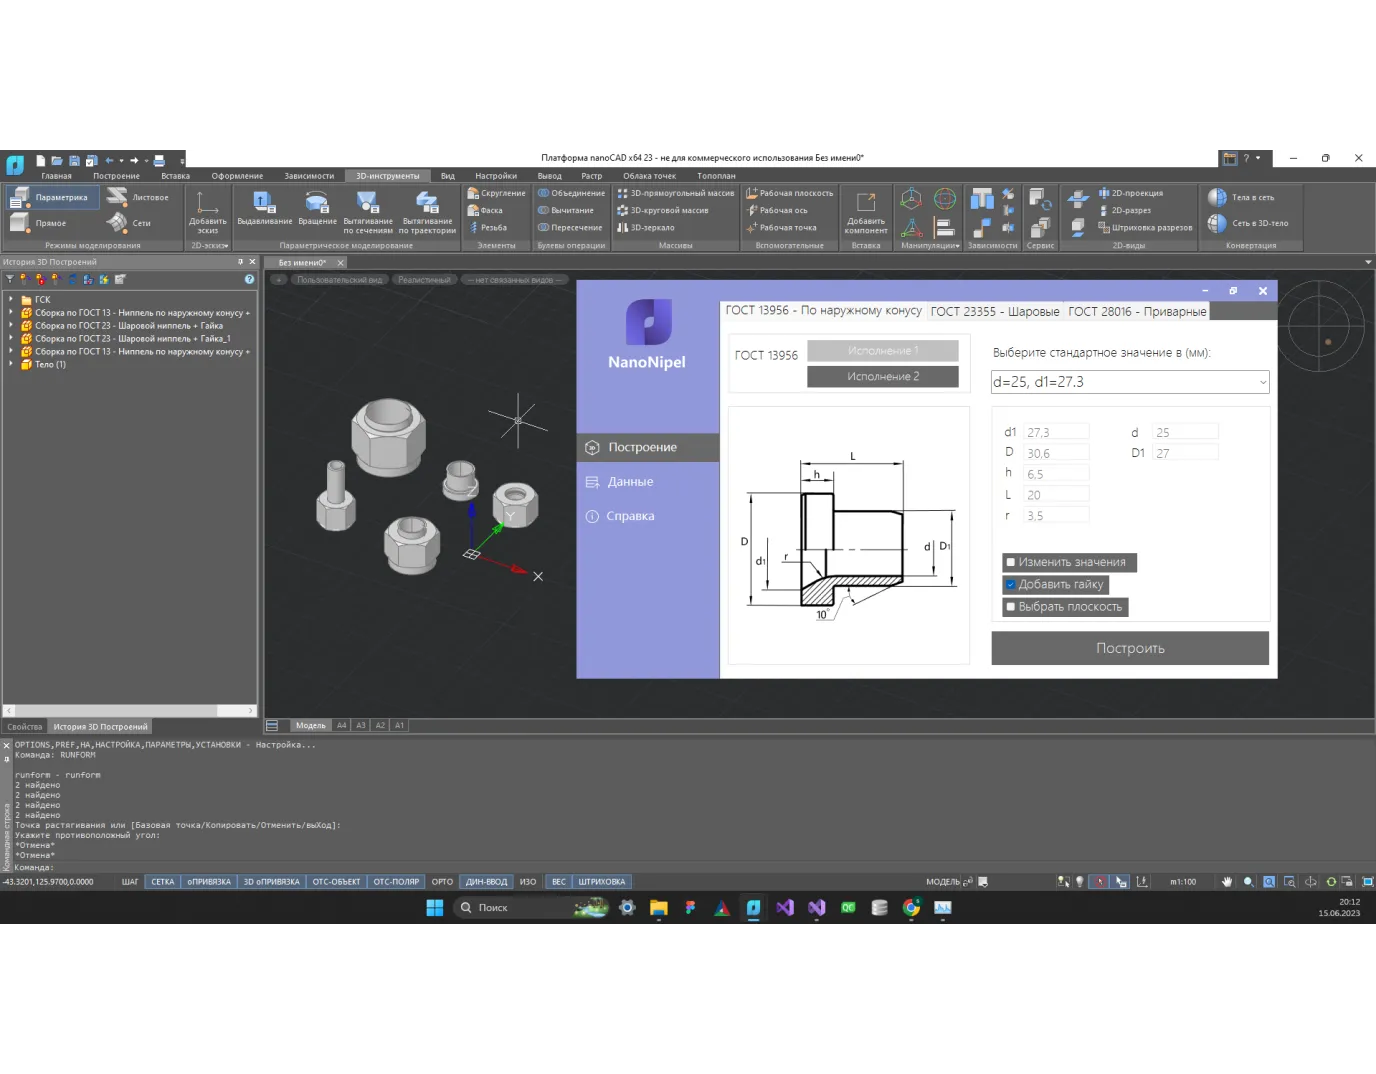Screen dimensions: 1376x1074
Task: Choose Сети modeling mode
Action: point(130,223)
